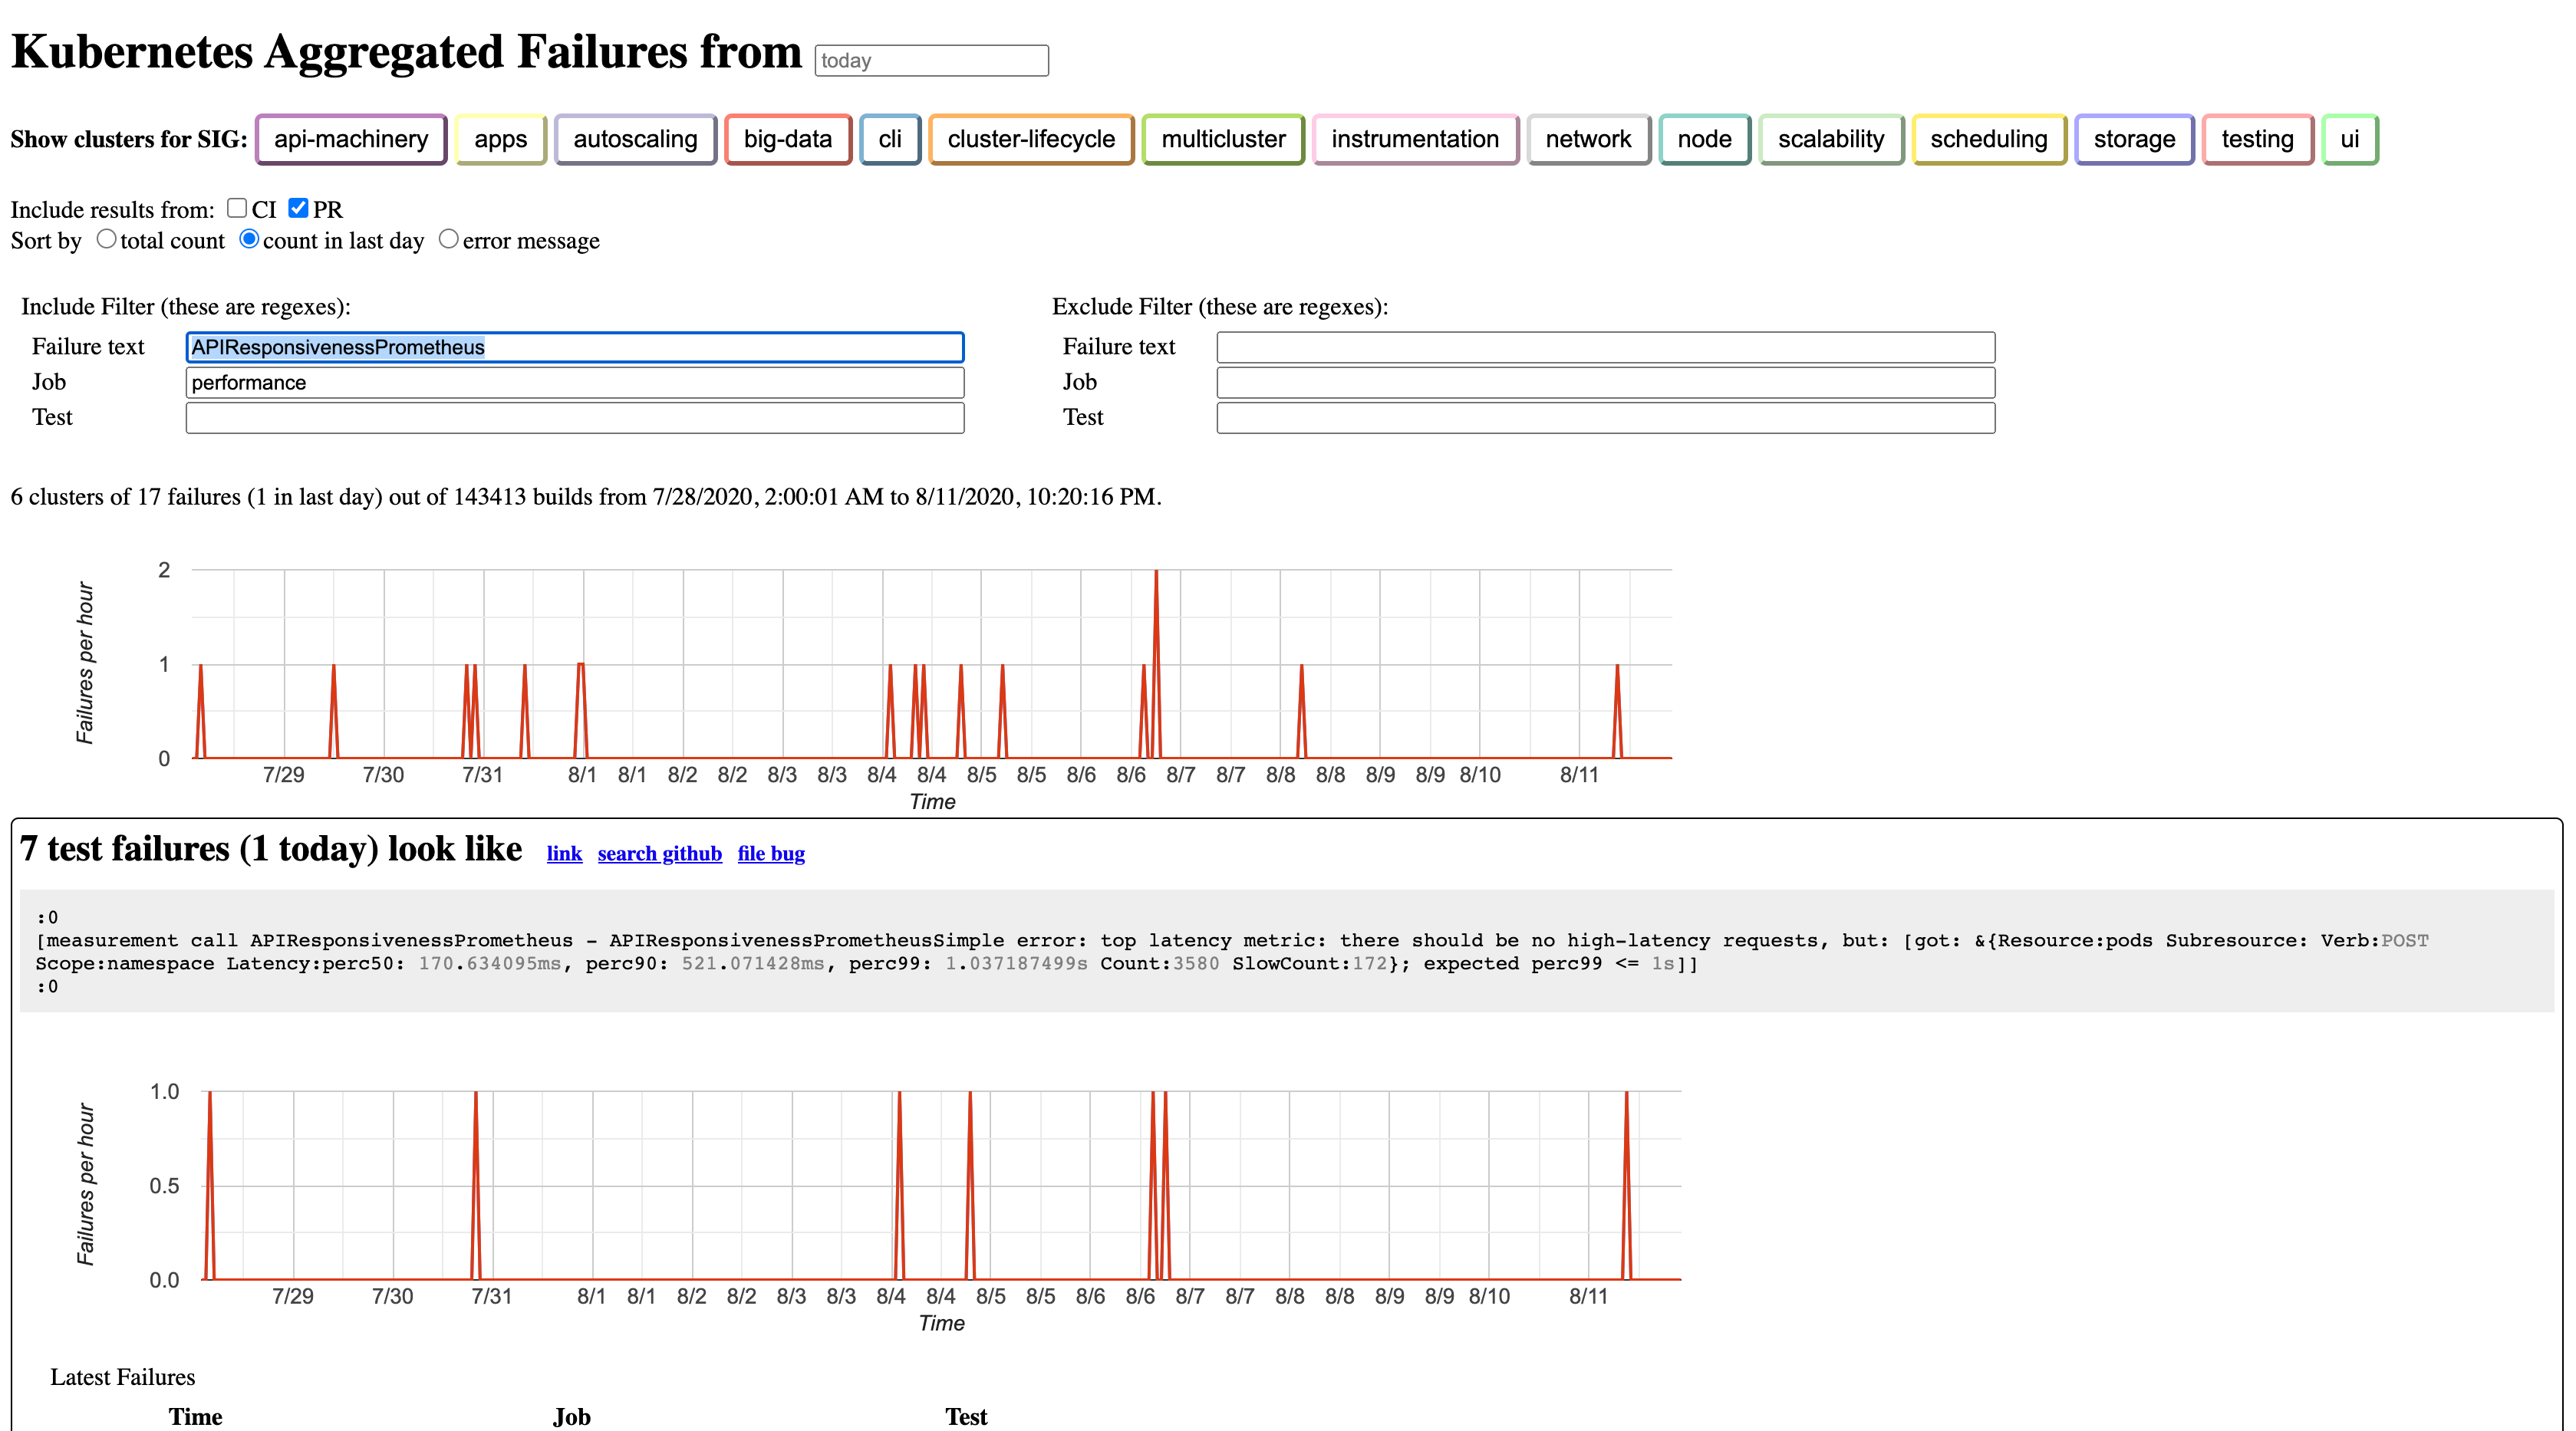Enable CI results checkbox

point(237,208)
